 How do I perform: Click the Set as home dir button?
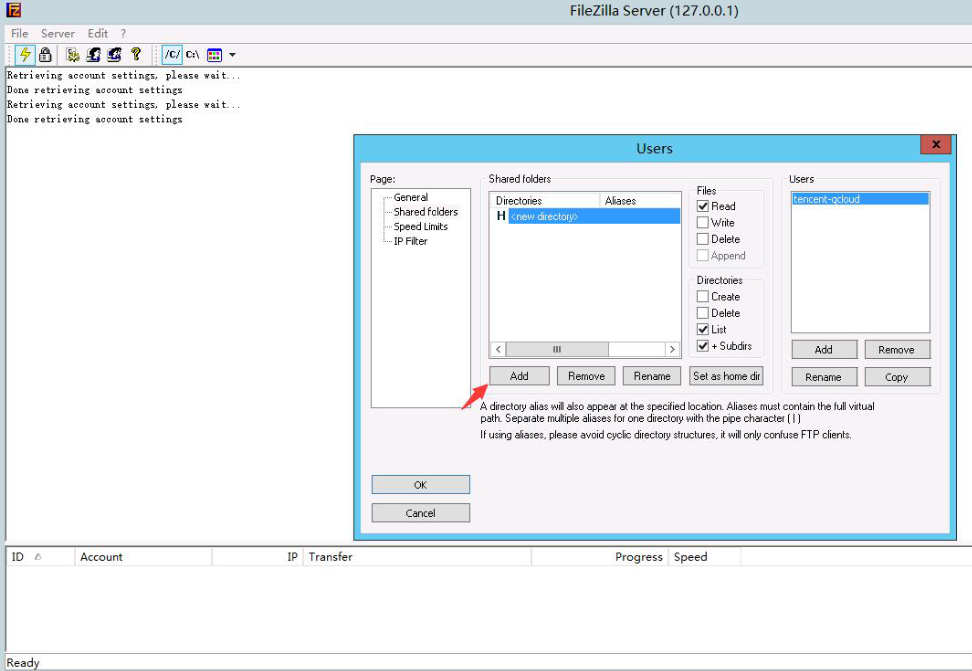pos(727,376)
